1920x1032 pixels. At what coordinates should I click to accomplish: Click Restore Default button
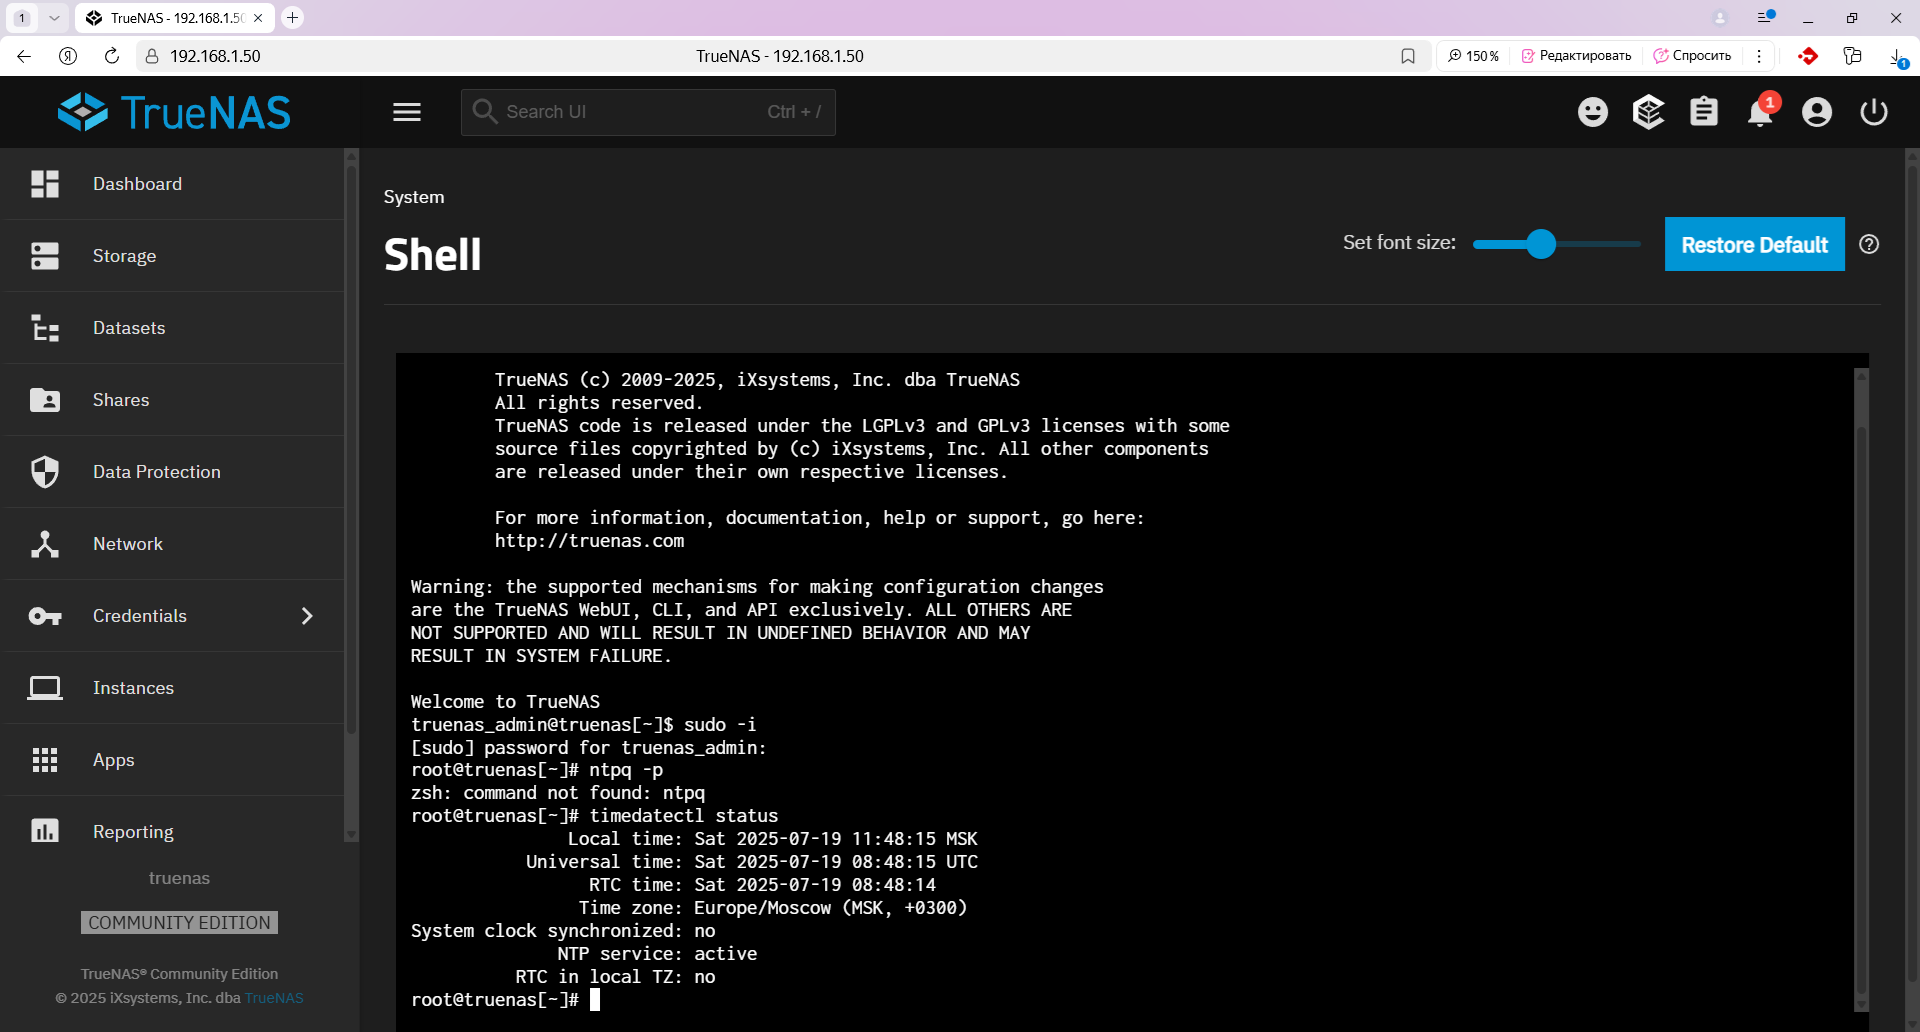[1754, 244]
